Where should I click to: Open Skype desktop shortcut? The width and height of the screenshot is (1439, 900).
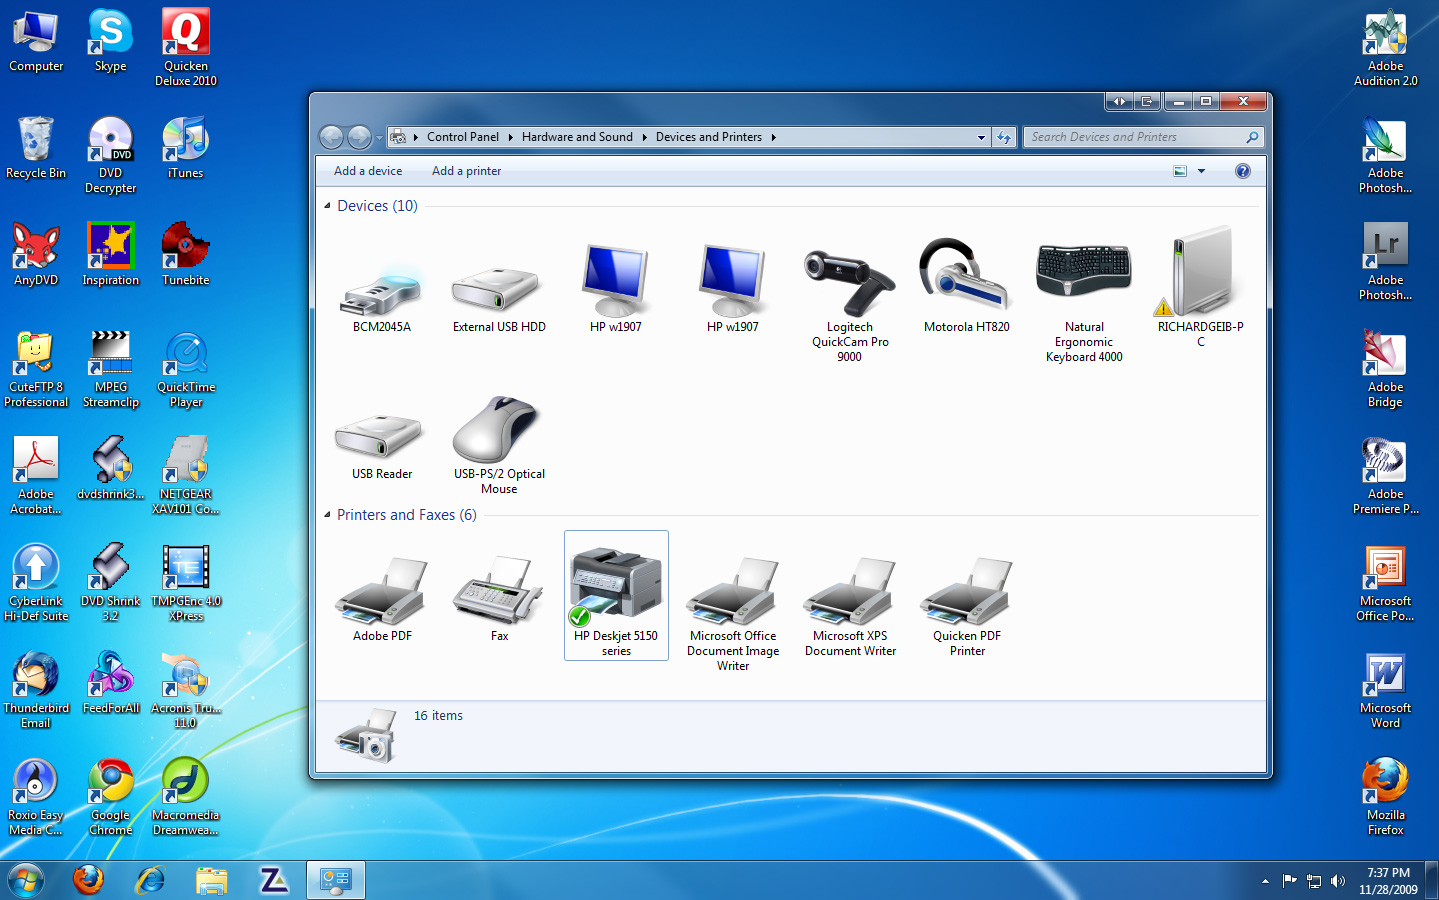click(110, 40)
